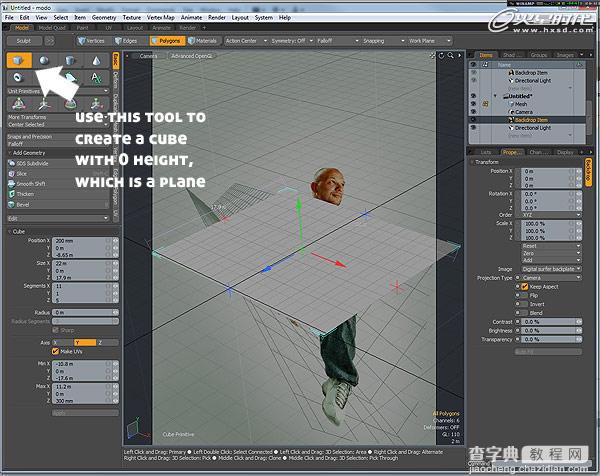Click the Center Selected button
This screenshot has height=476, width=600.
tap(58, 125)
